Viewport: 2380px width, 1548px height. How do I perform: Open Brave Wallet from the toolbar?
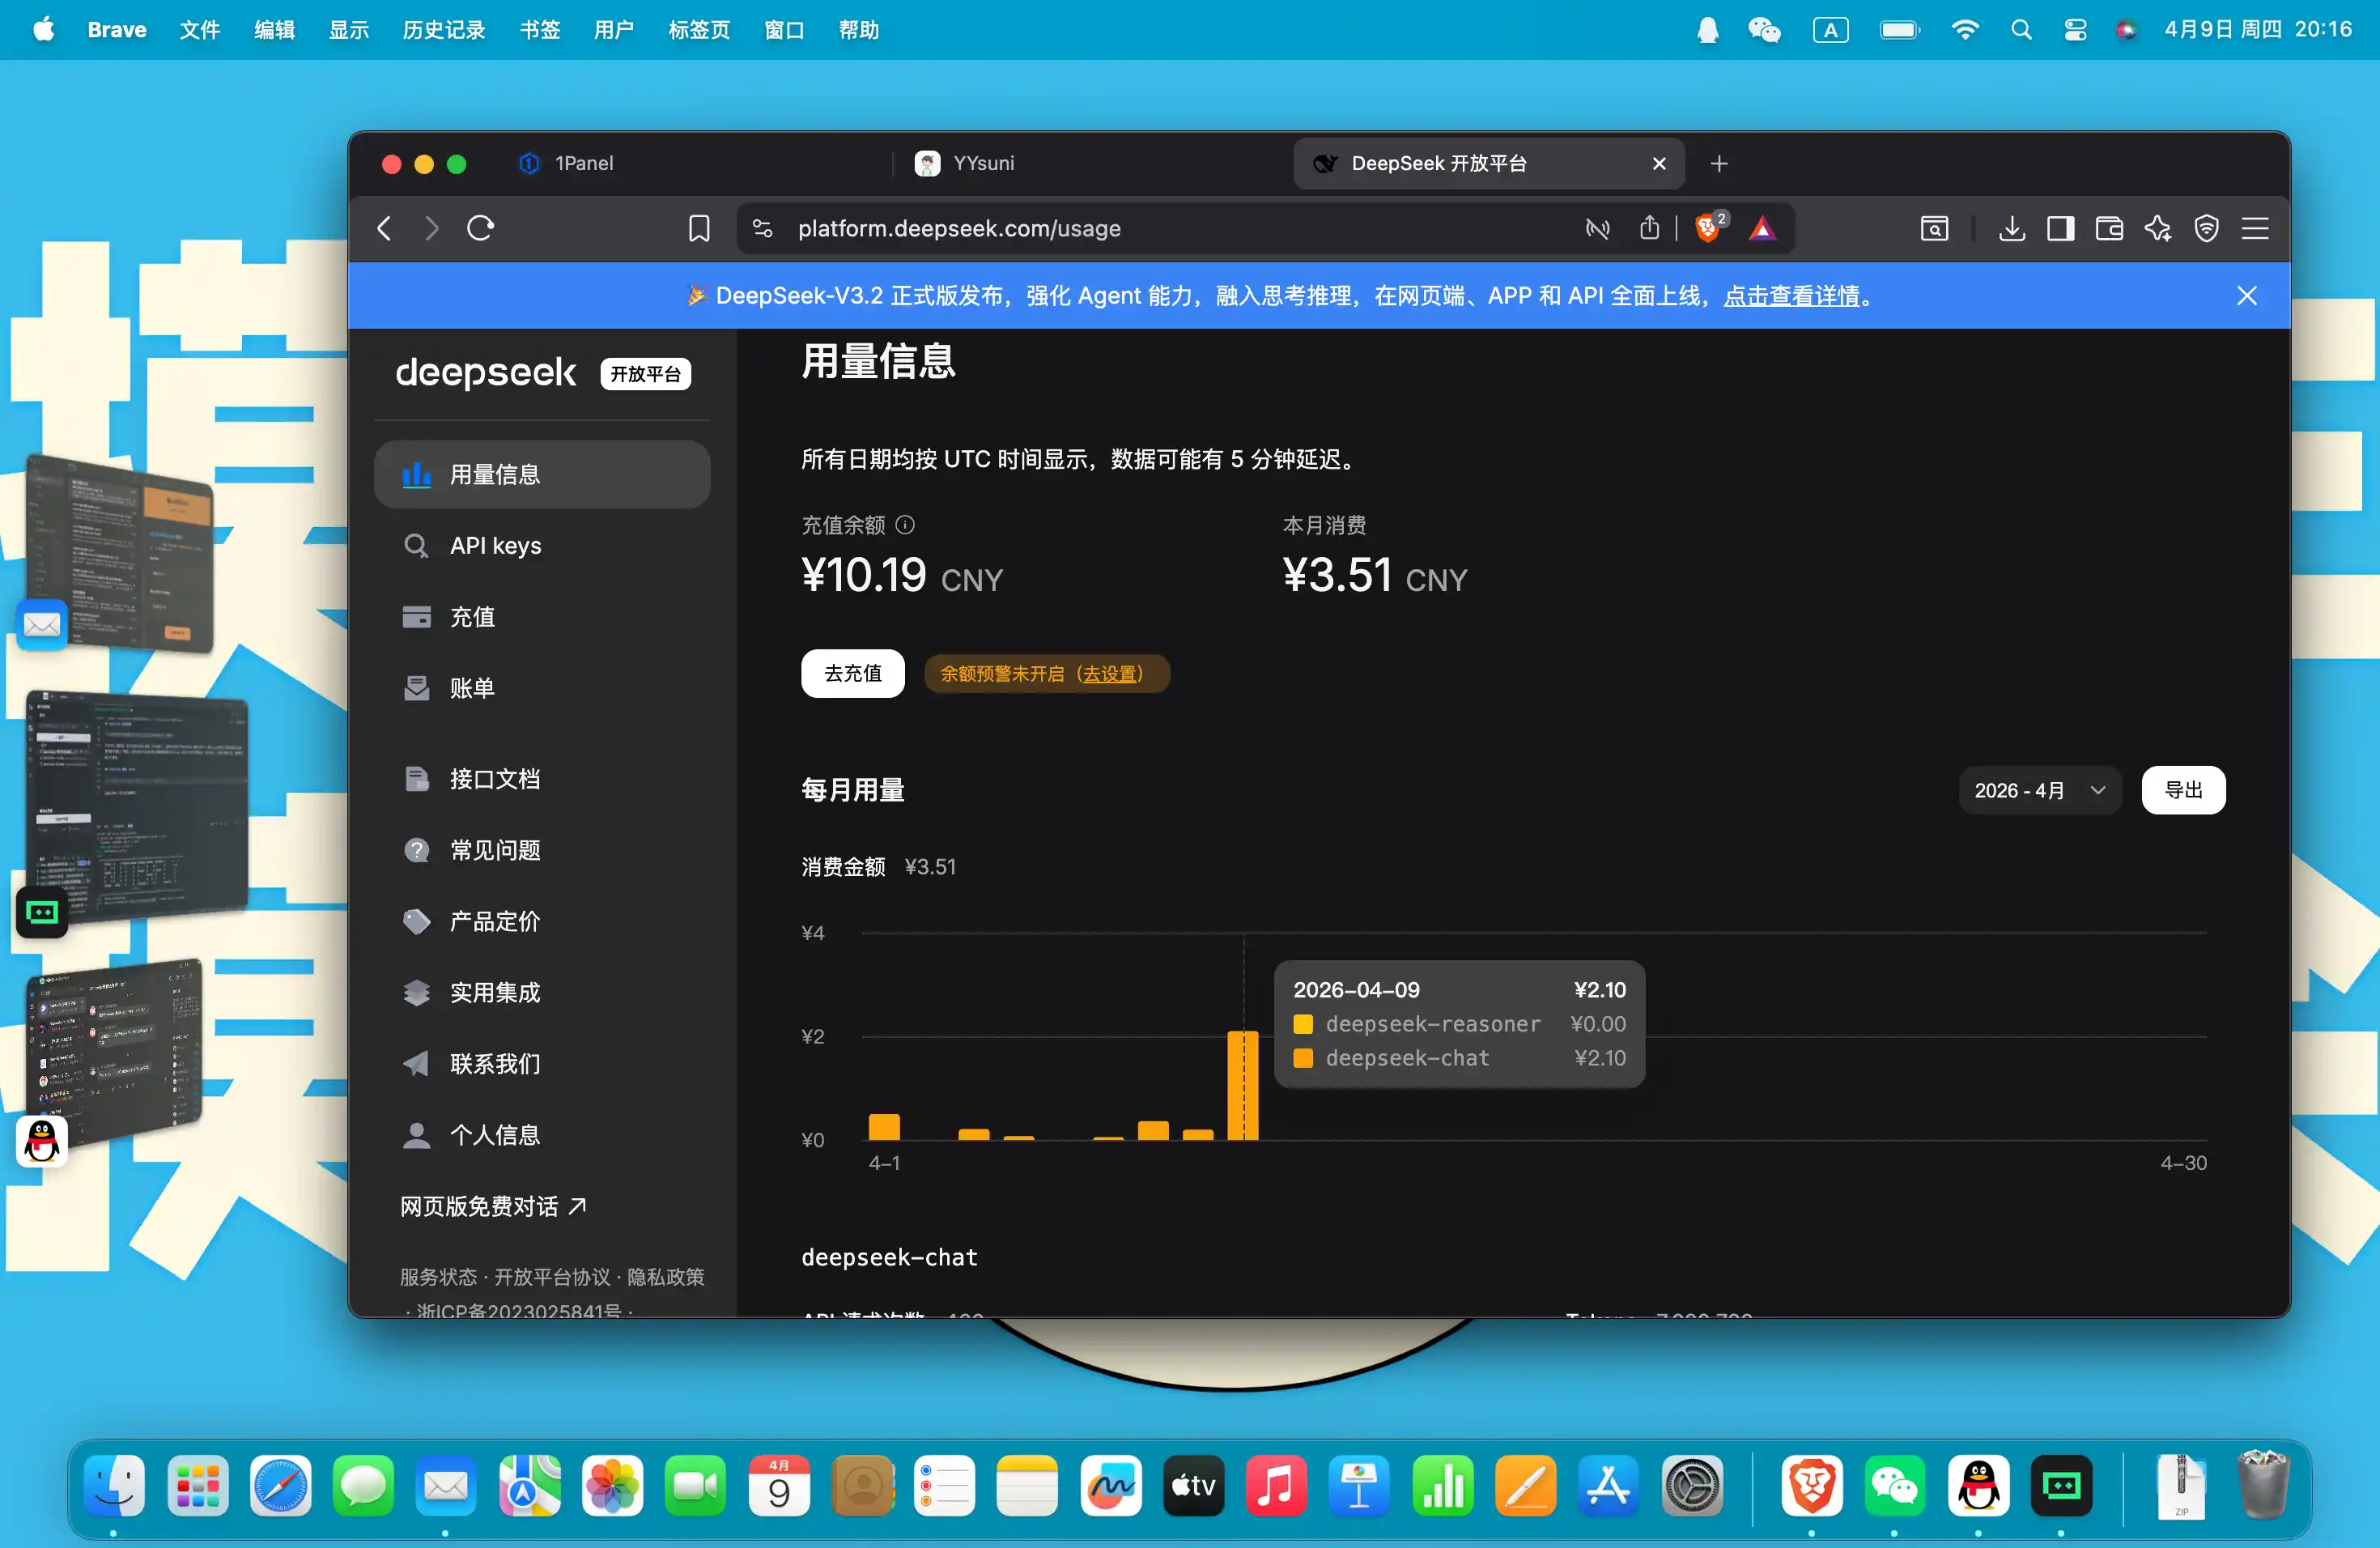[x=2109, y=229]
